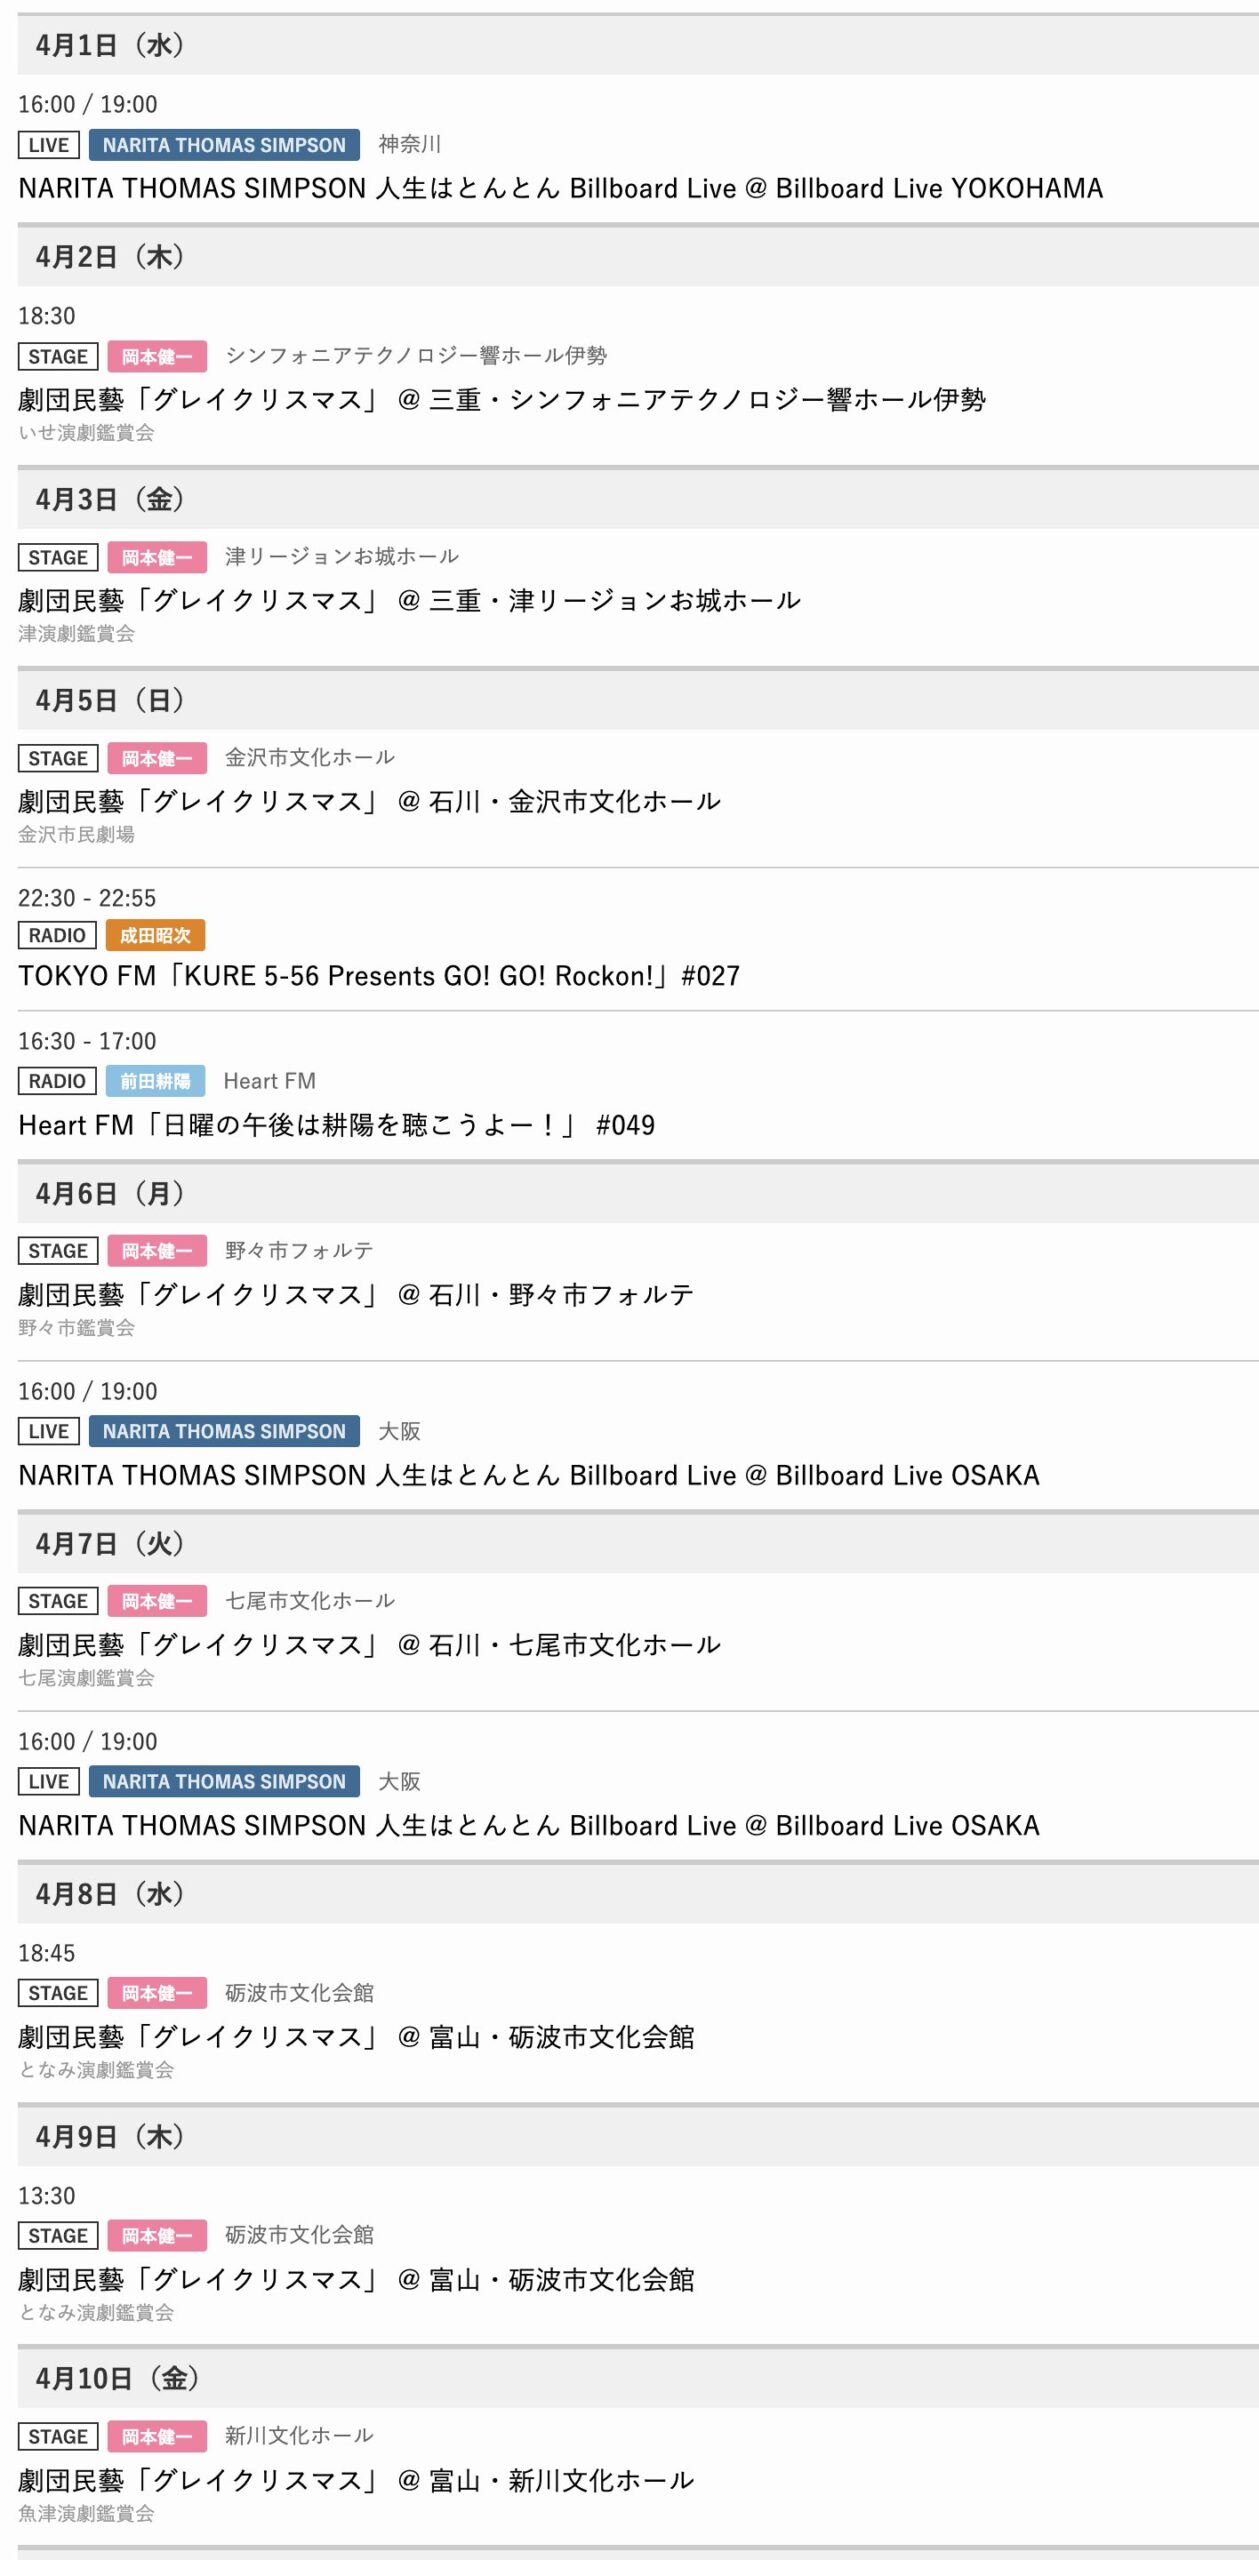Open グレイクリスマス @ 三重・津リージョンお城ホール
Image resolution: width=1259 pixels, height=2560 pixels.
pyautogui.click(x=409, y=601)
